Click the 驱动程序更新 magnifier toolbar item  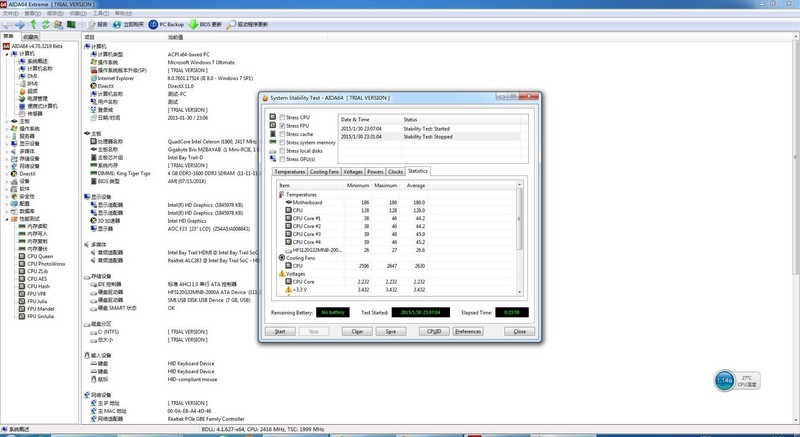click(247, 24)
